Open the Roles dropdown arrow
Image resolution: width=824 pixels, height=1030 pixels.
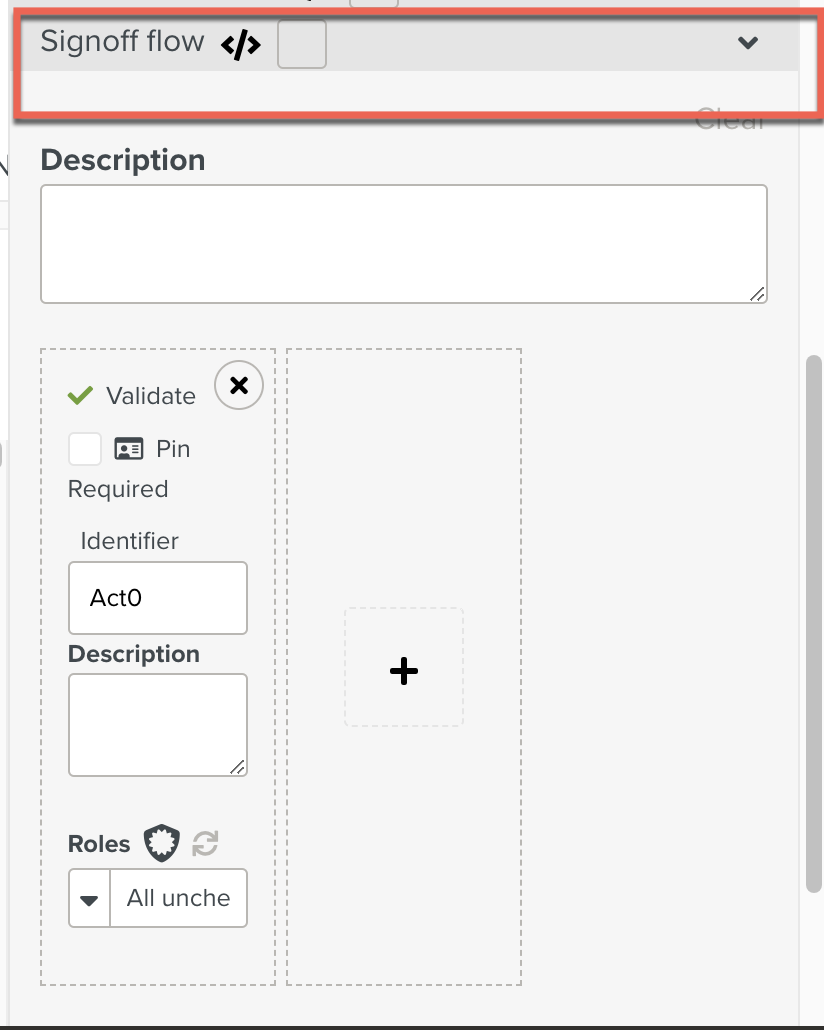point(89,899)
